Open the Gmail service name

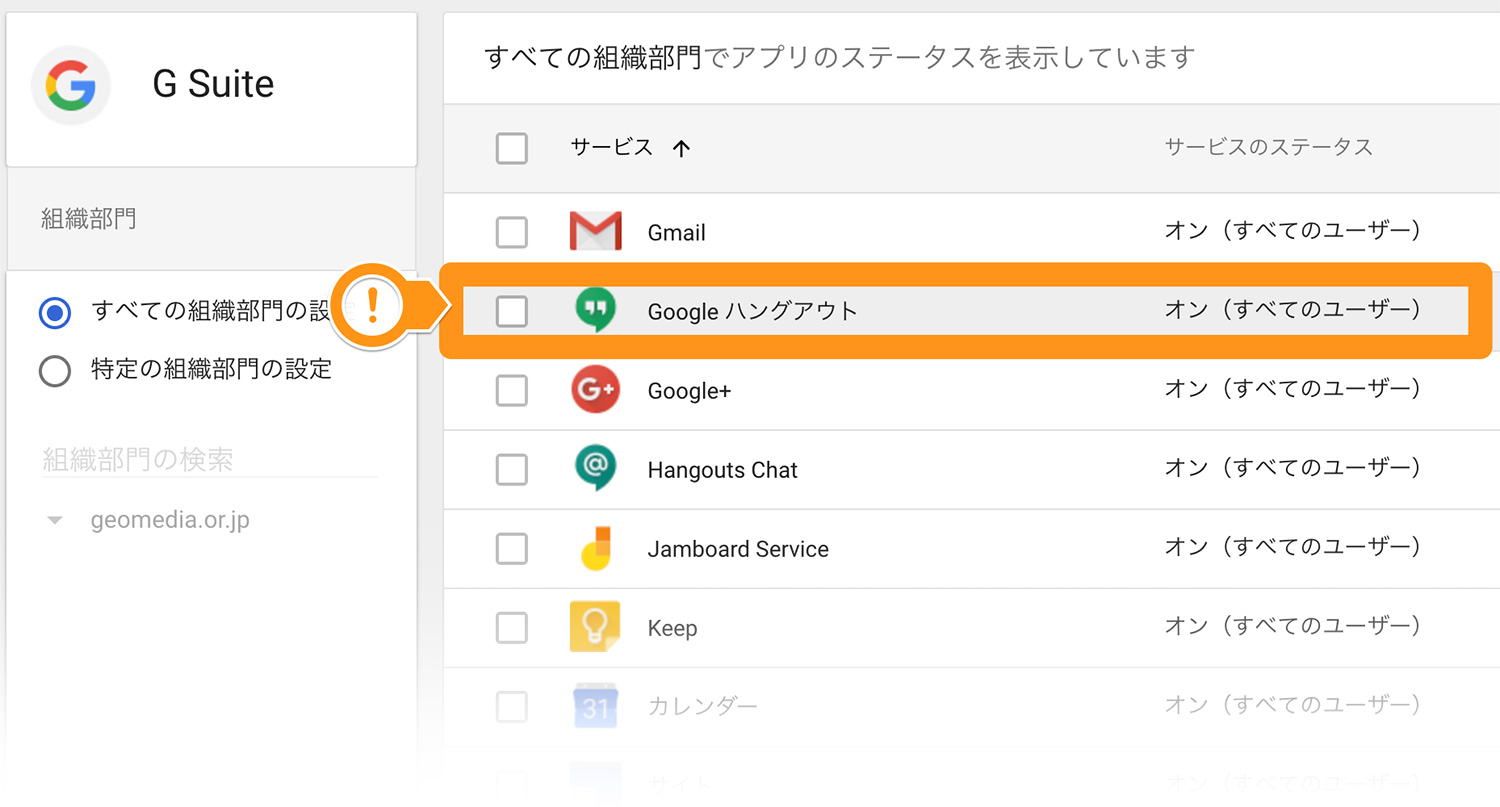click(x=677, y=232)
